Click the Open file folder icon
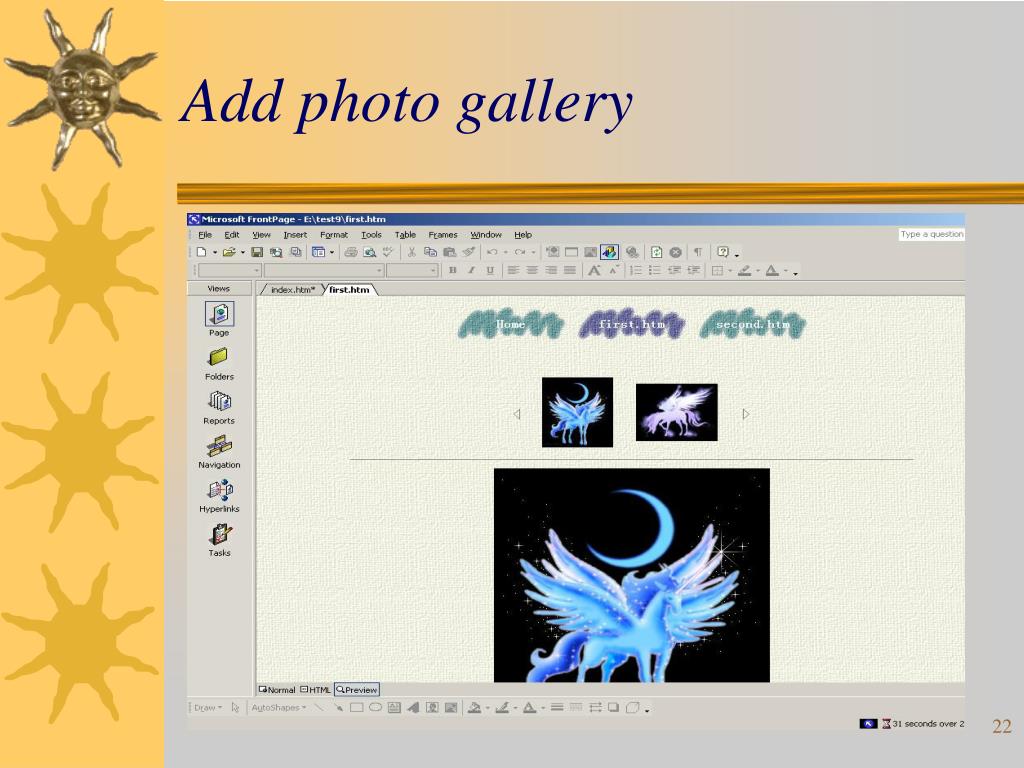This screenshot has height=768, width=1024. (x=229, y=252)
